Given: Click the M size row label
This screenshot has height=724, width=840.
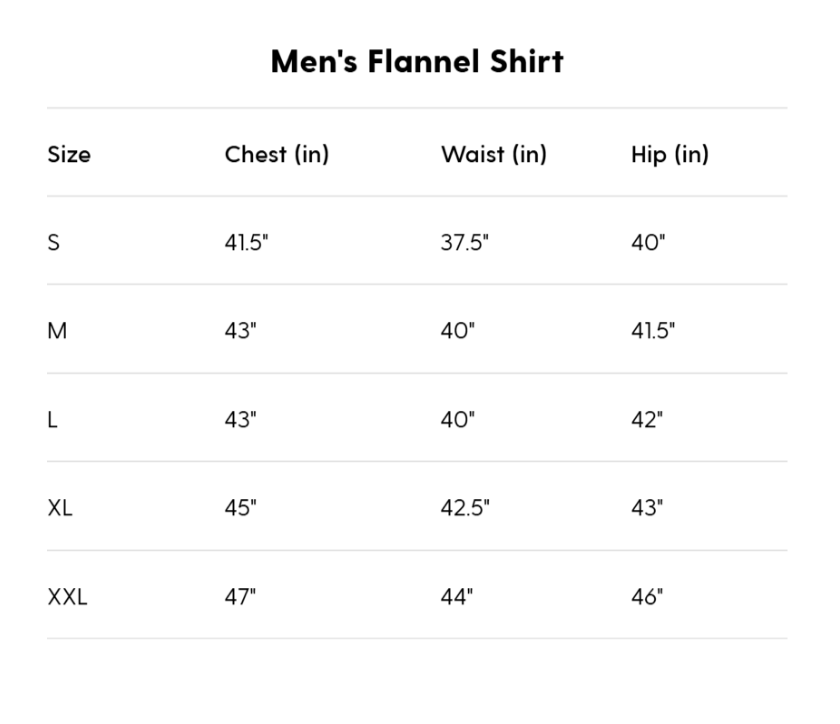Looking at the screenshot, I should [x=57, y=331].
